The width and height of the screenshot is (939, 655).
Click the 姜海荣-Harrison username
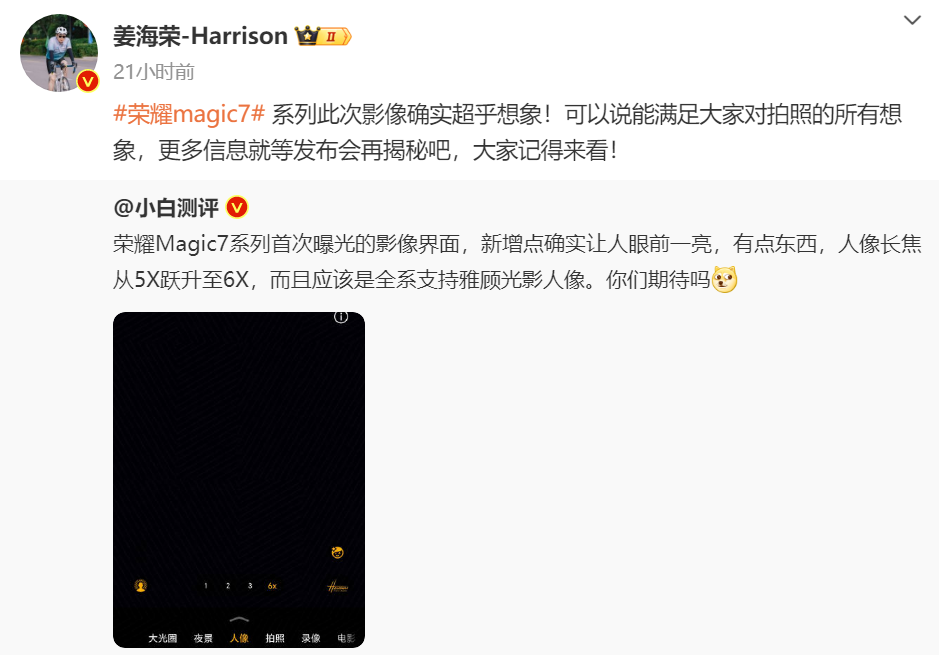(x=200, y=37)
